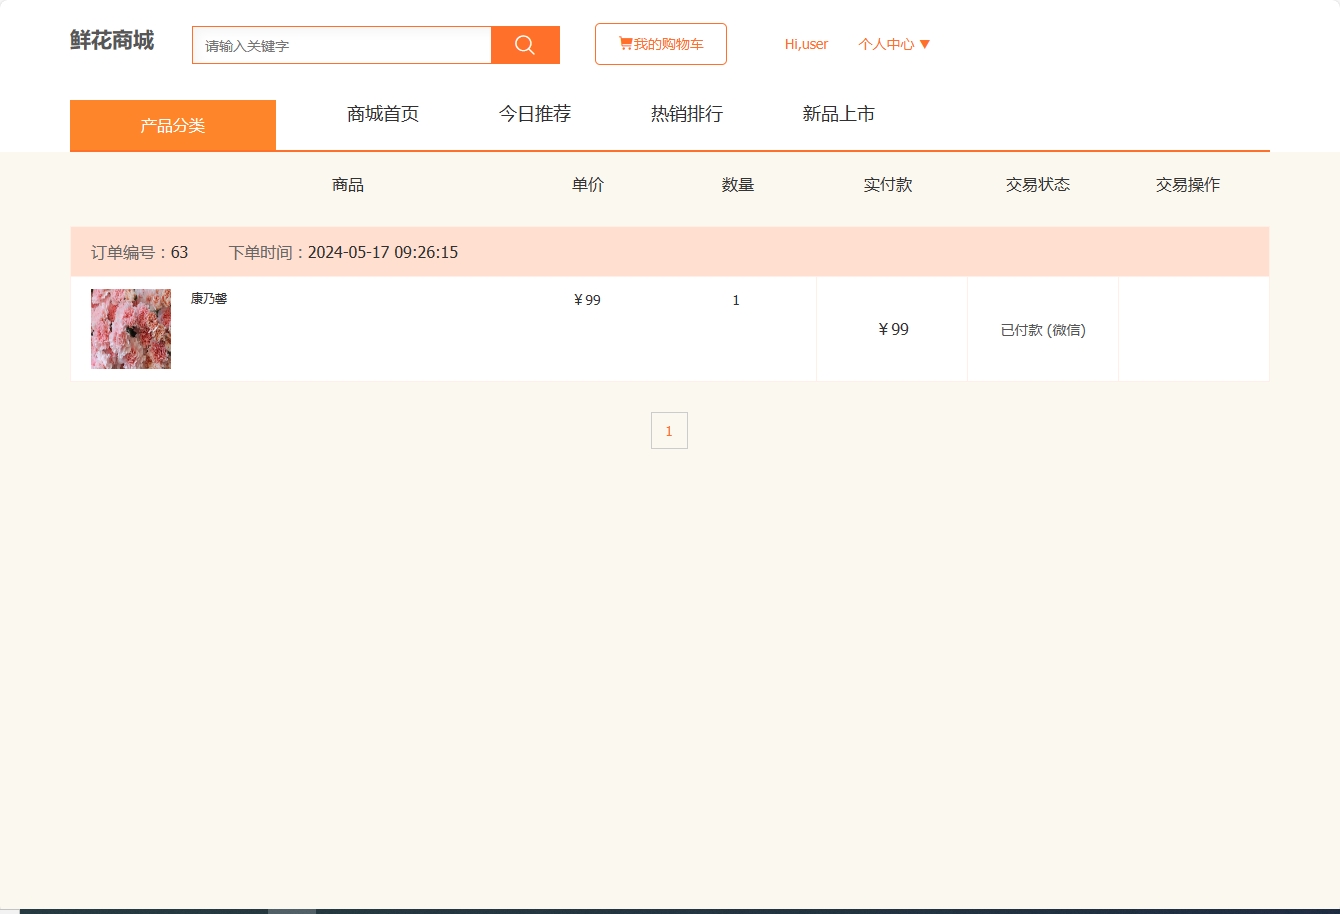Expand the 个人中心 arrow indicator

925,44
